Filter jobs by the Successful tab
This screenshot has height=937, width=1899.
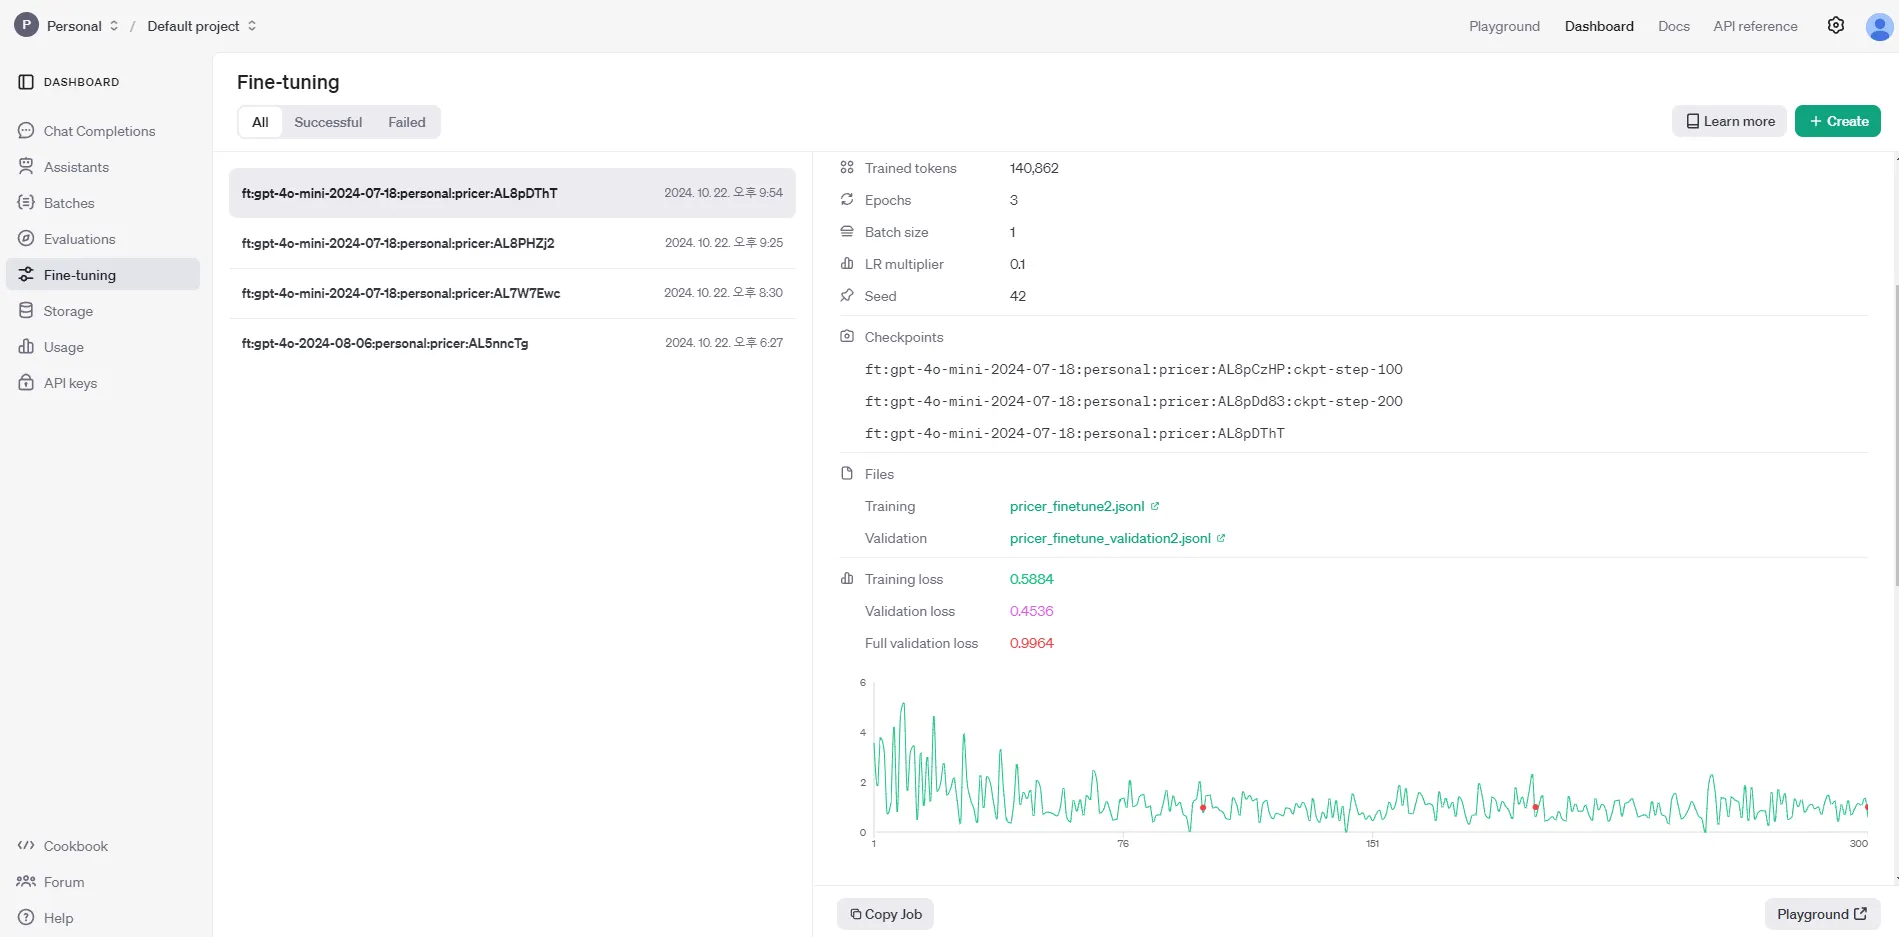coord(328,122)
